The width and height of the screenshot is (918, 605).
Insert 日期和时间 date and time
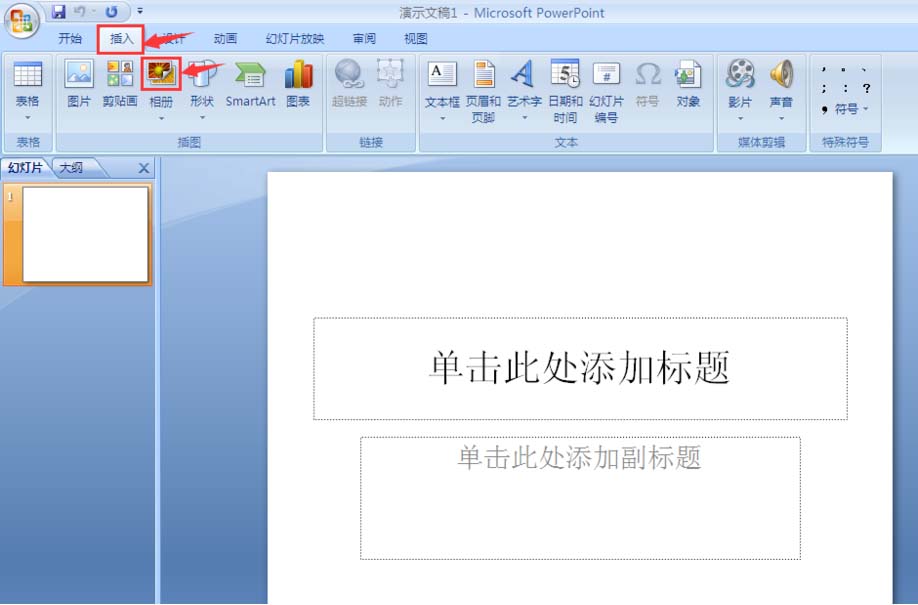click(x=565, y=91)
